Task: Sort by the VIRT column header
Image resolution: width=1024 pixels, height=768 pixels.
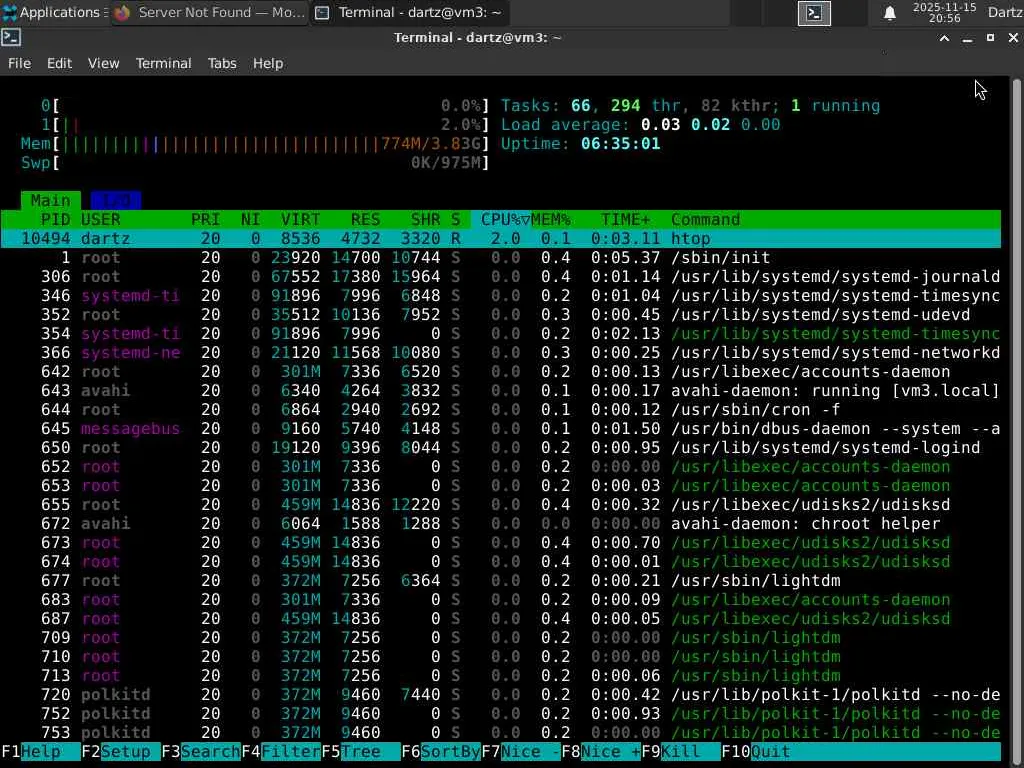Action: pos(300,219)
